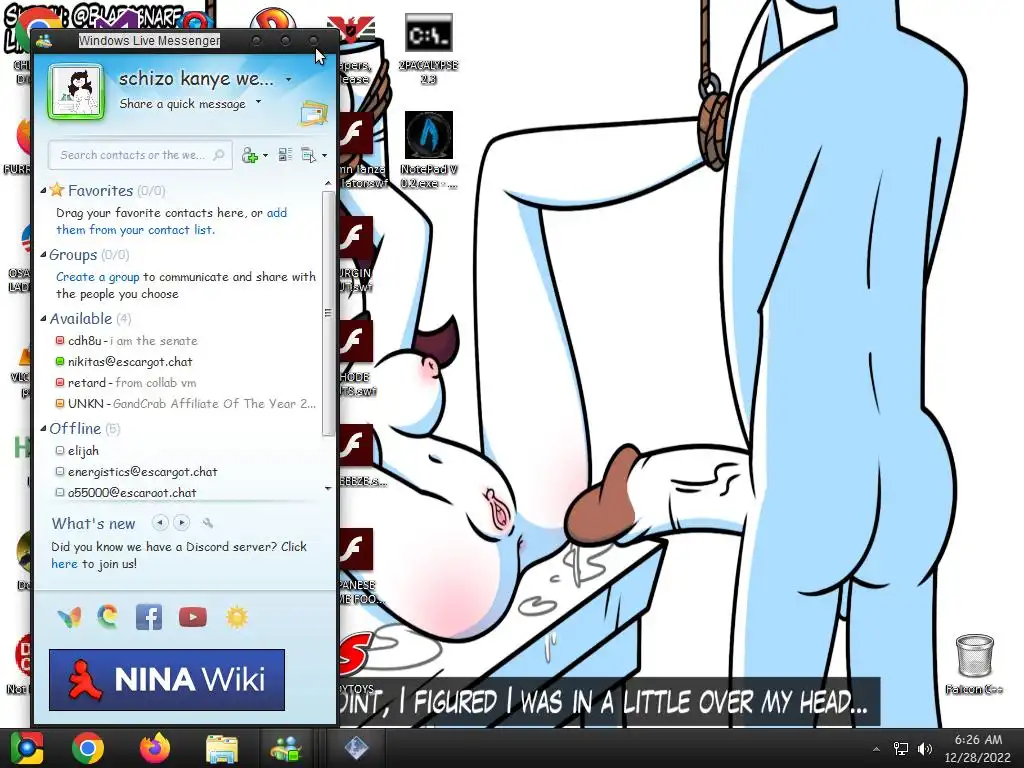Click the YouTube icon in Messenger
The width and height of the screenshot is (1024, 768).
pyautogui.click(x=193, y=617)
